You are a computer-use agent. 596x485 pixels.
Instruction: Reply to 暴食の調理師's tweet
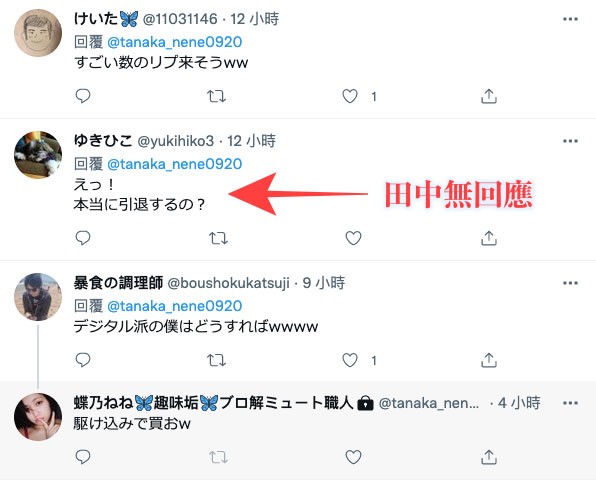click(82, 360)
